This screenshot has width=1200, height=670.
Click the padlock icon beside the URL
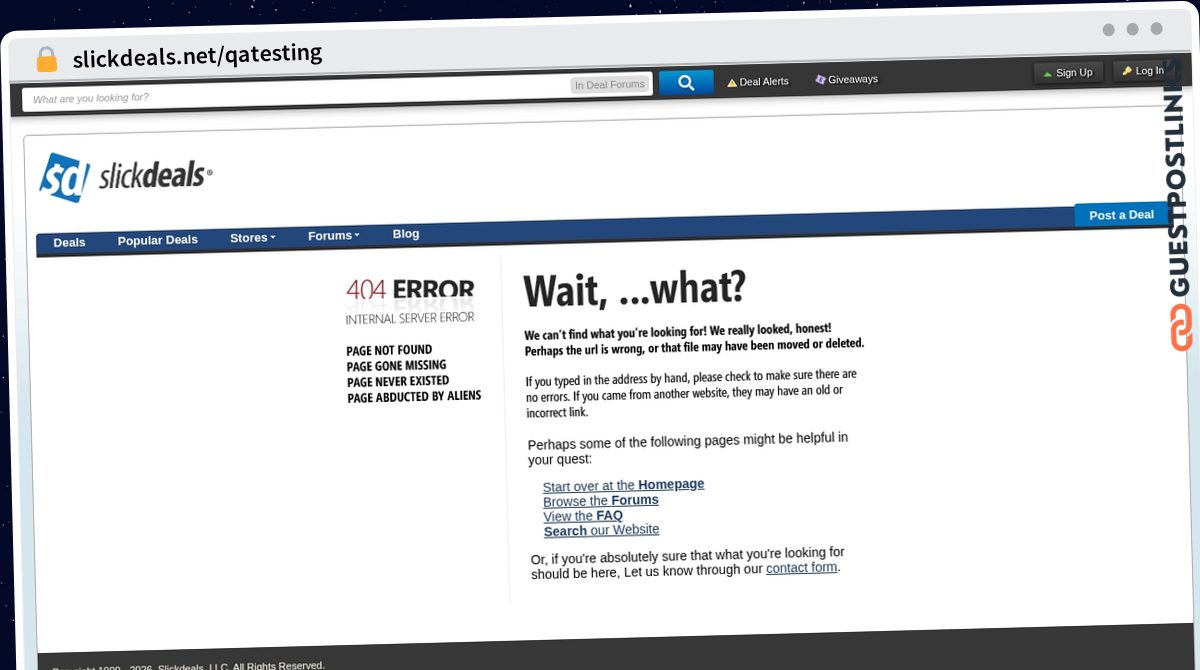46,59
